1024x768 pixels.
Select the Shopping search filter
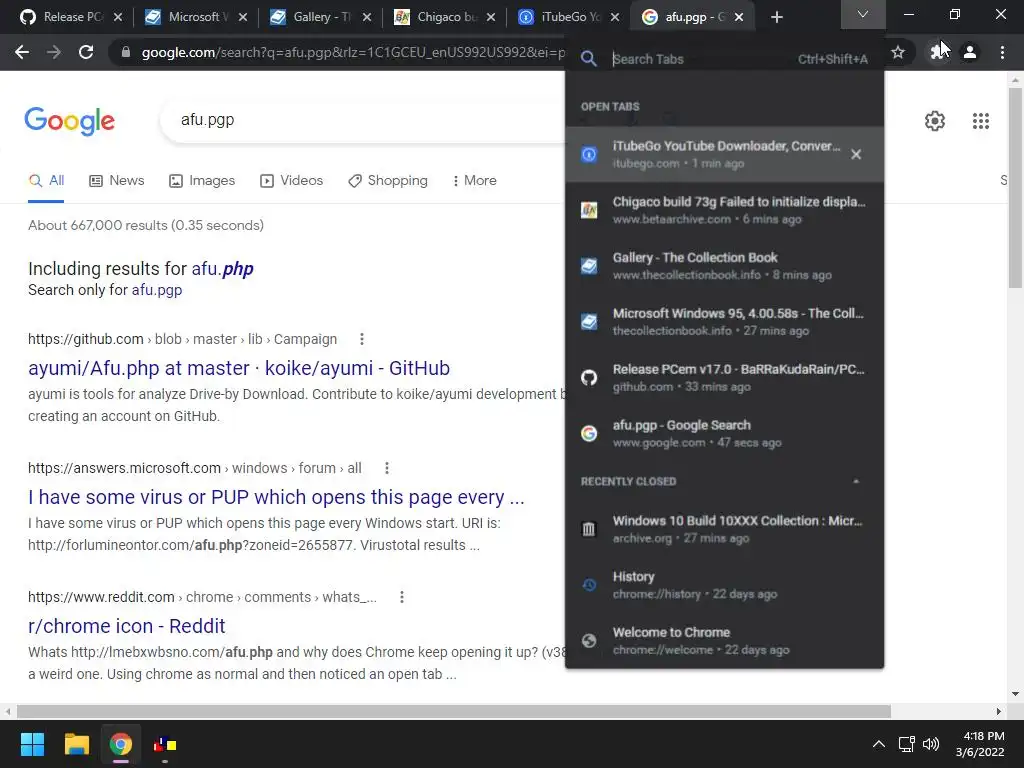(x=388, y=181)
